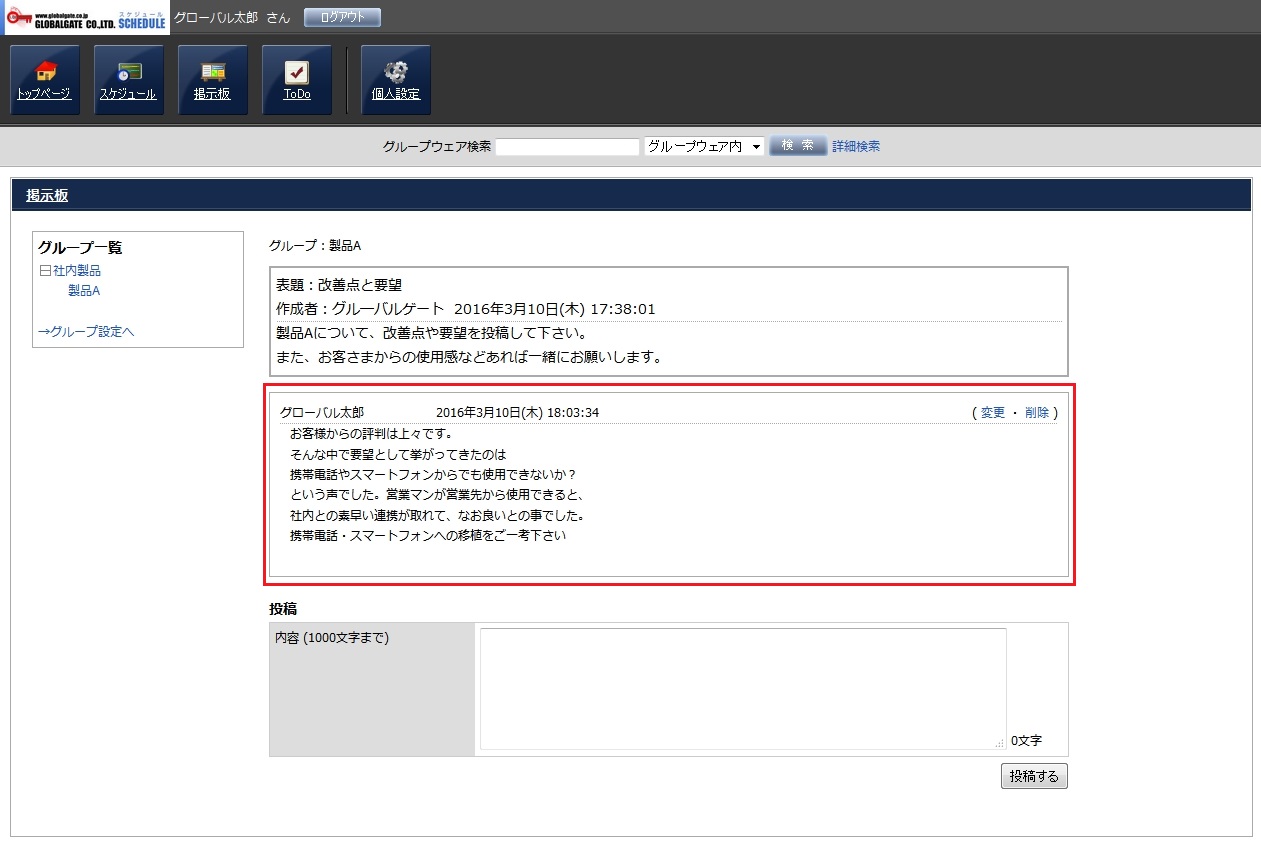Click the ログアウト button

pos(342,18)
